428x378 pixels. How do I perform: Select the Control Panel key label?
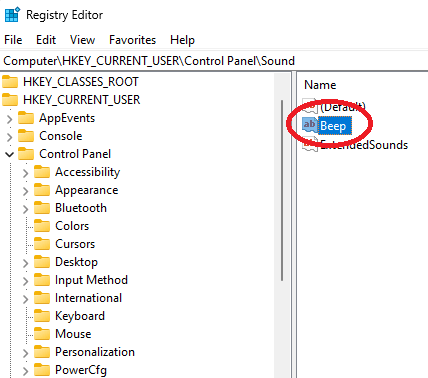pyautogui.click(x=75, y=154)
